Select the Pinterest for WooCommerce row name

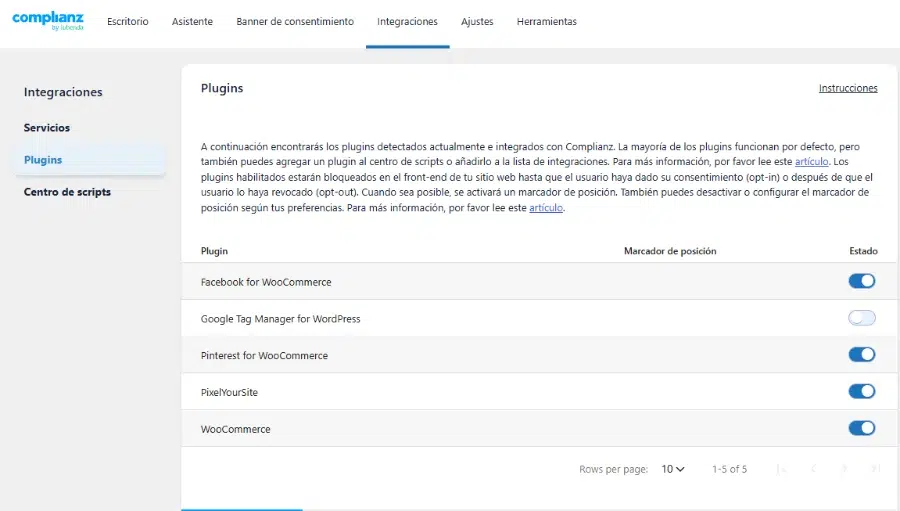pos(264,355)
